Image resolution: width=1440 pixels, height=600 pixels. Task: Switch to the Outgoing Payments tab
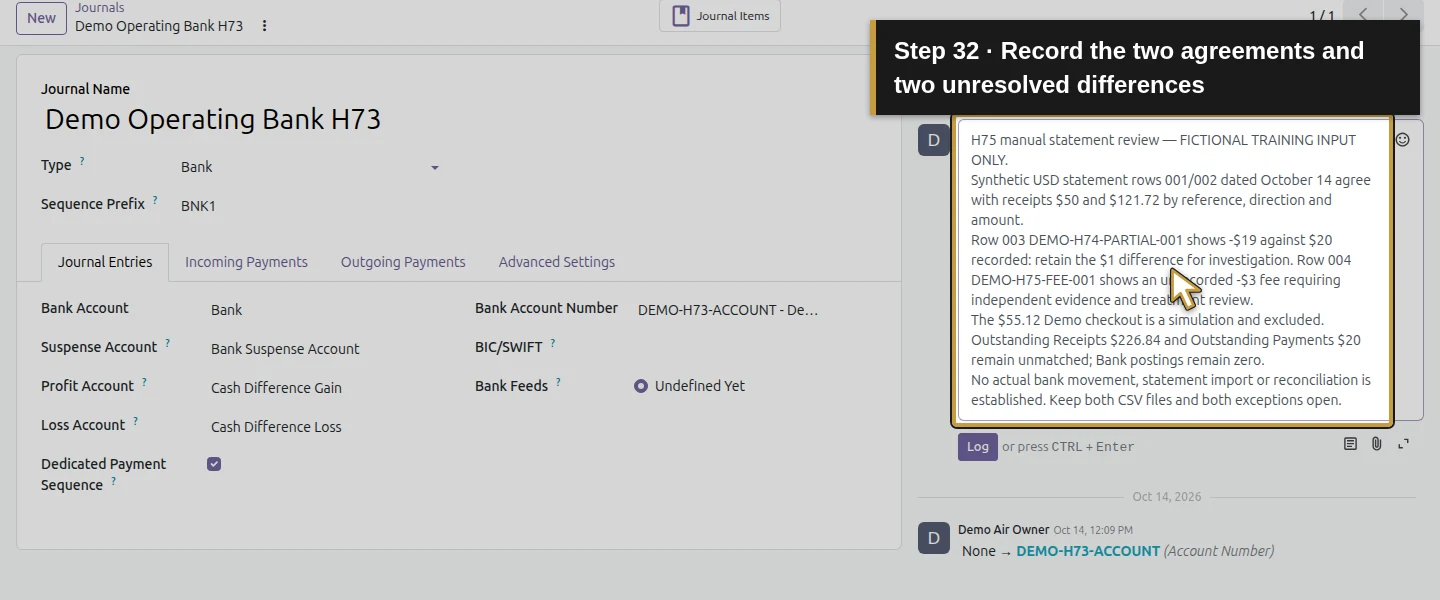pos(403,262)
